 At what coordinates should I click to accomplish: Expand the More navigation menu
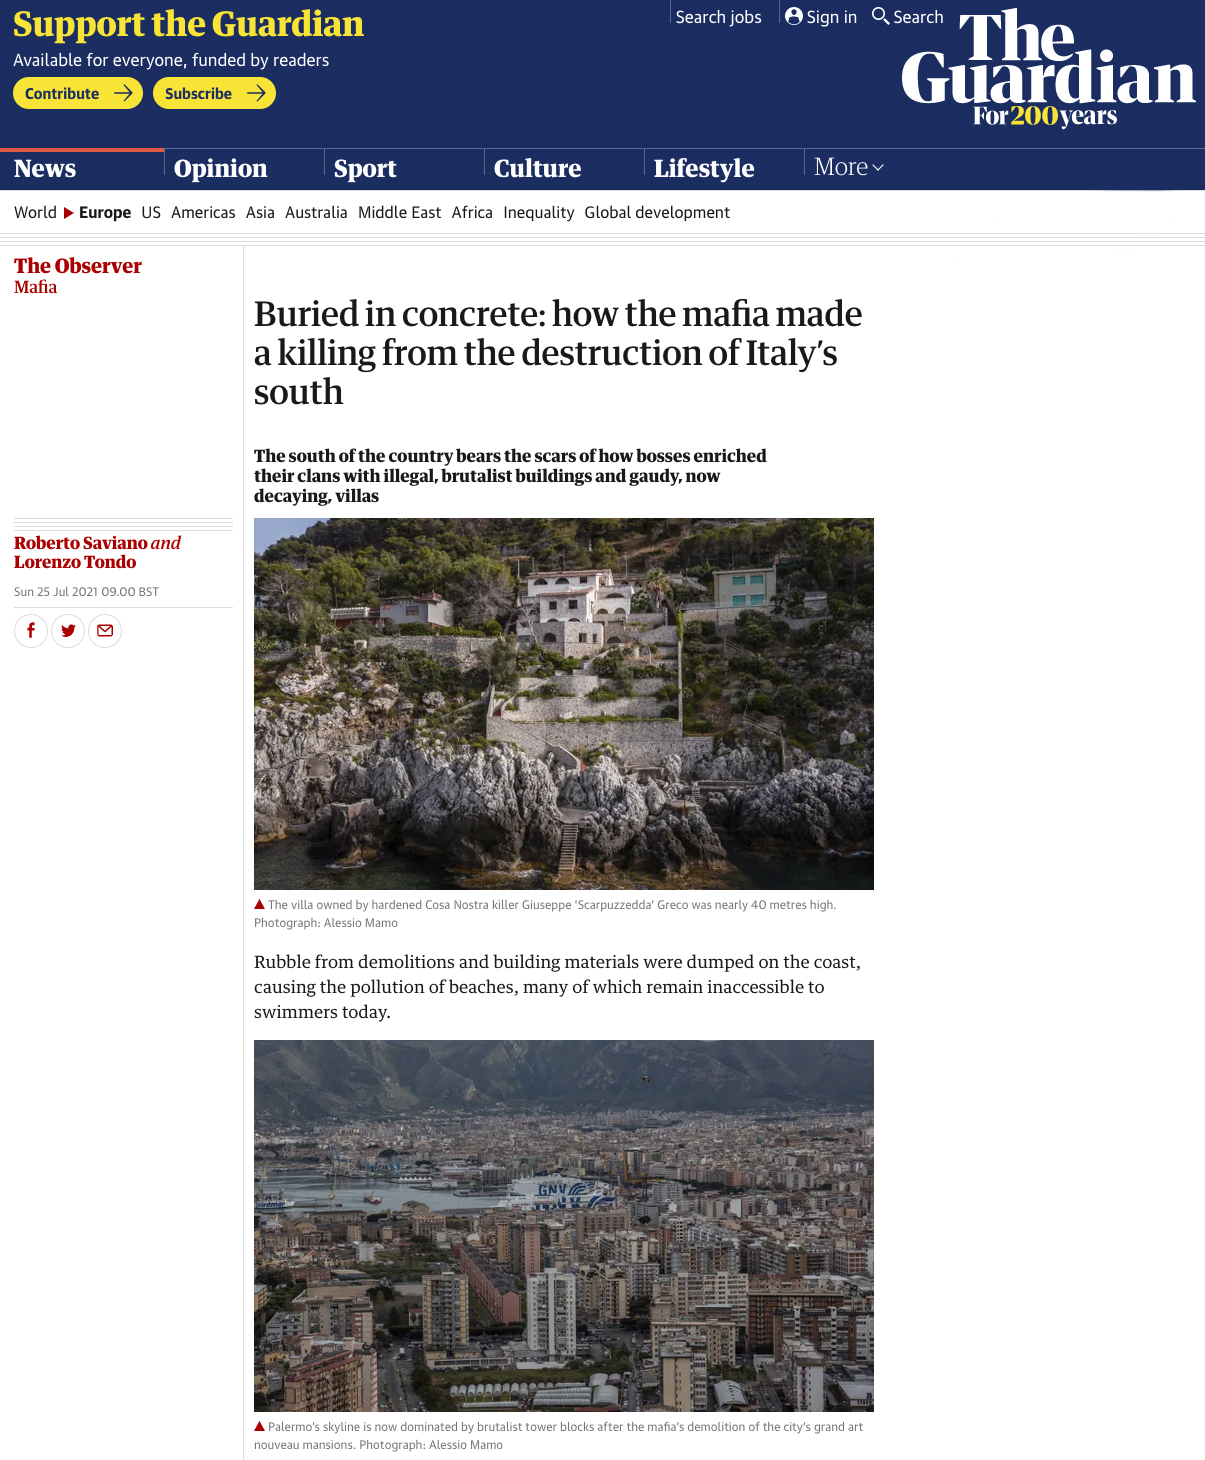coord(849,167)
